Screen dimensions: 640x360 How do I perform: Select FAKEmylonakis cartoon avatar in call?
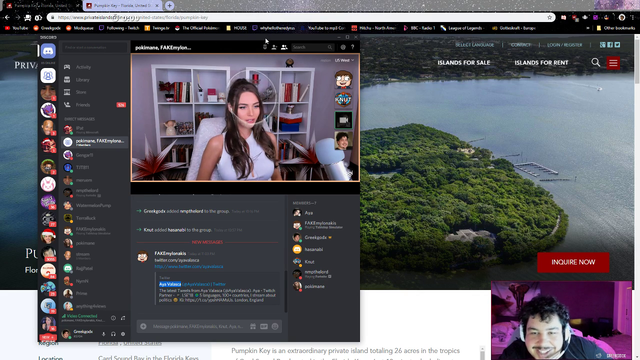click(x=343, y=79)
